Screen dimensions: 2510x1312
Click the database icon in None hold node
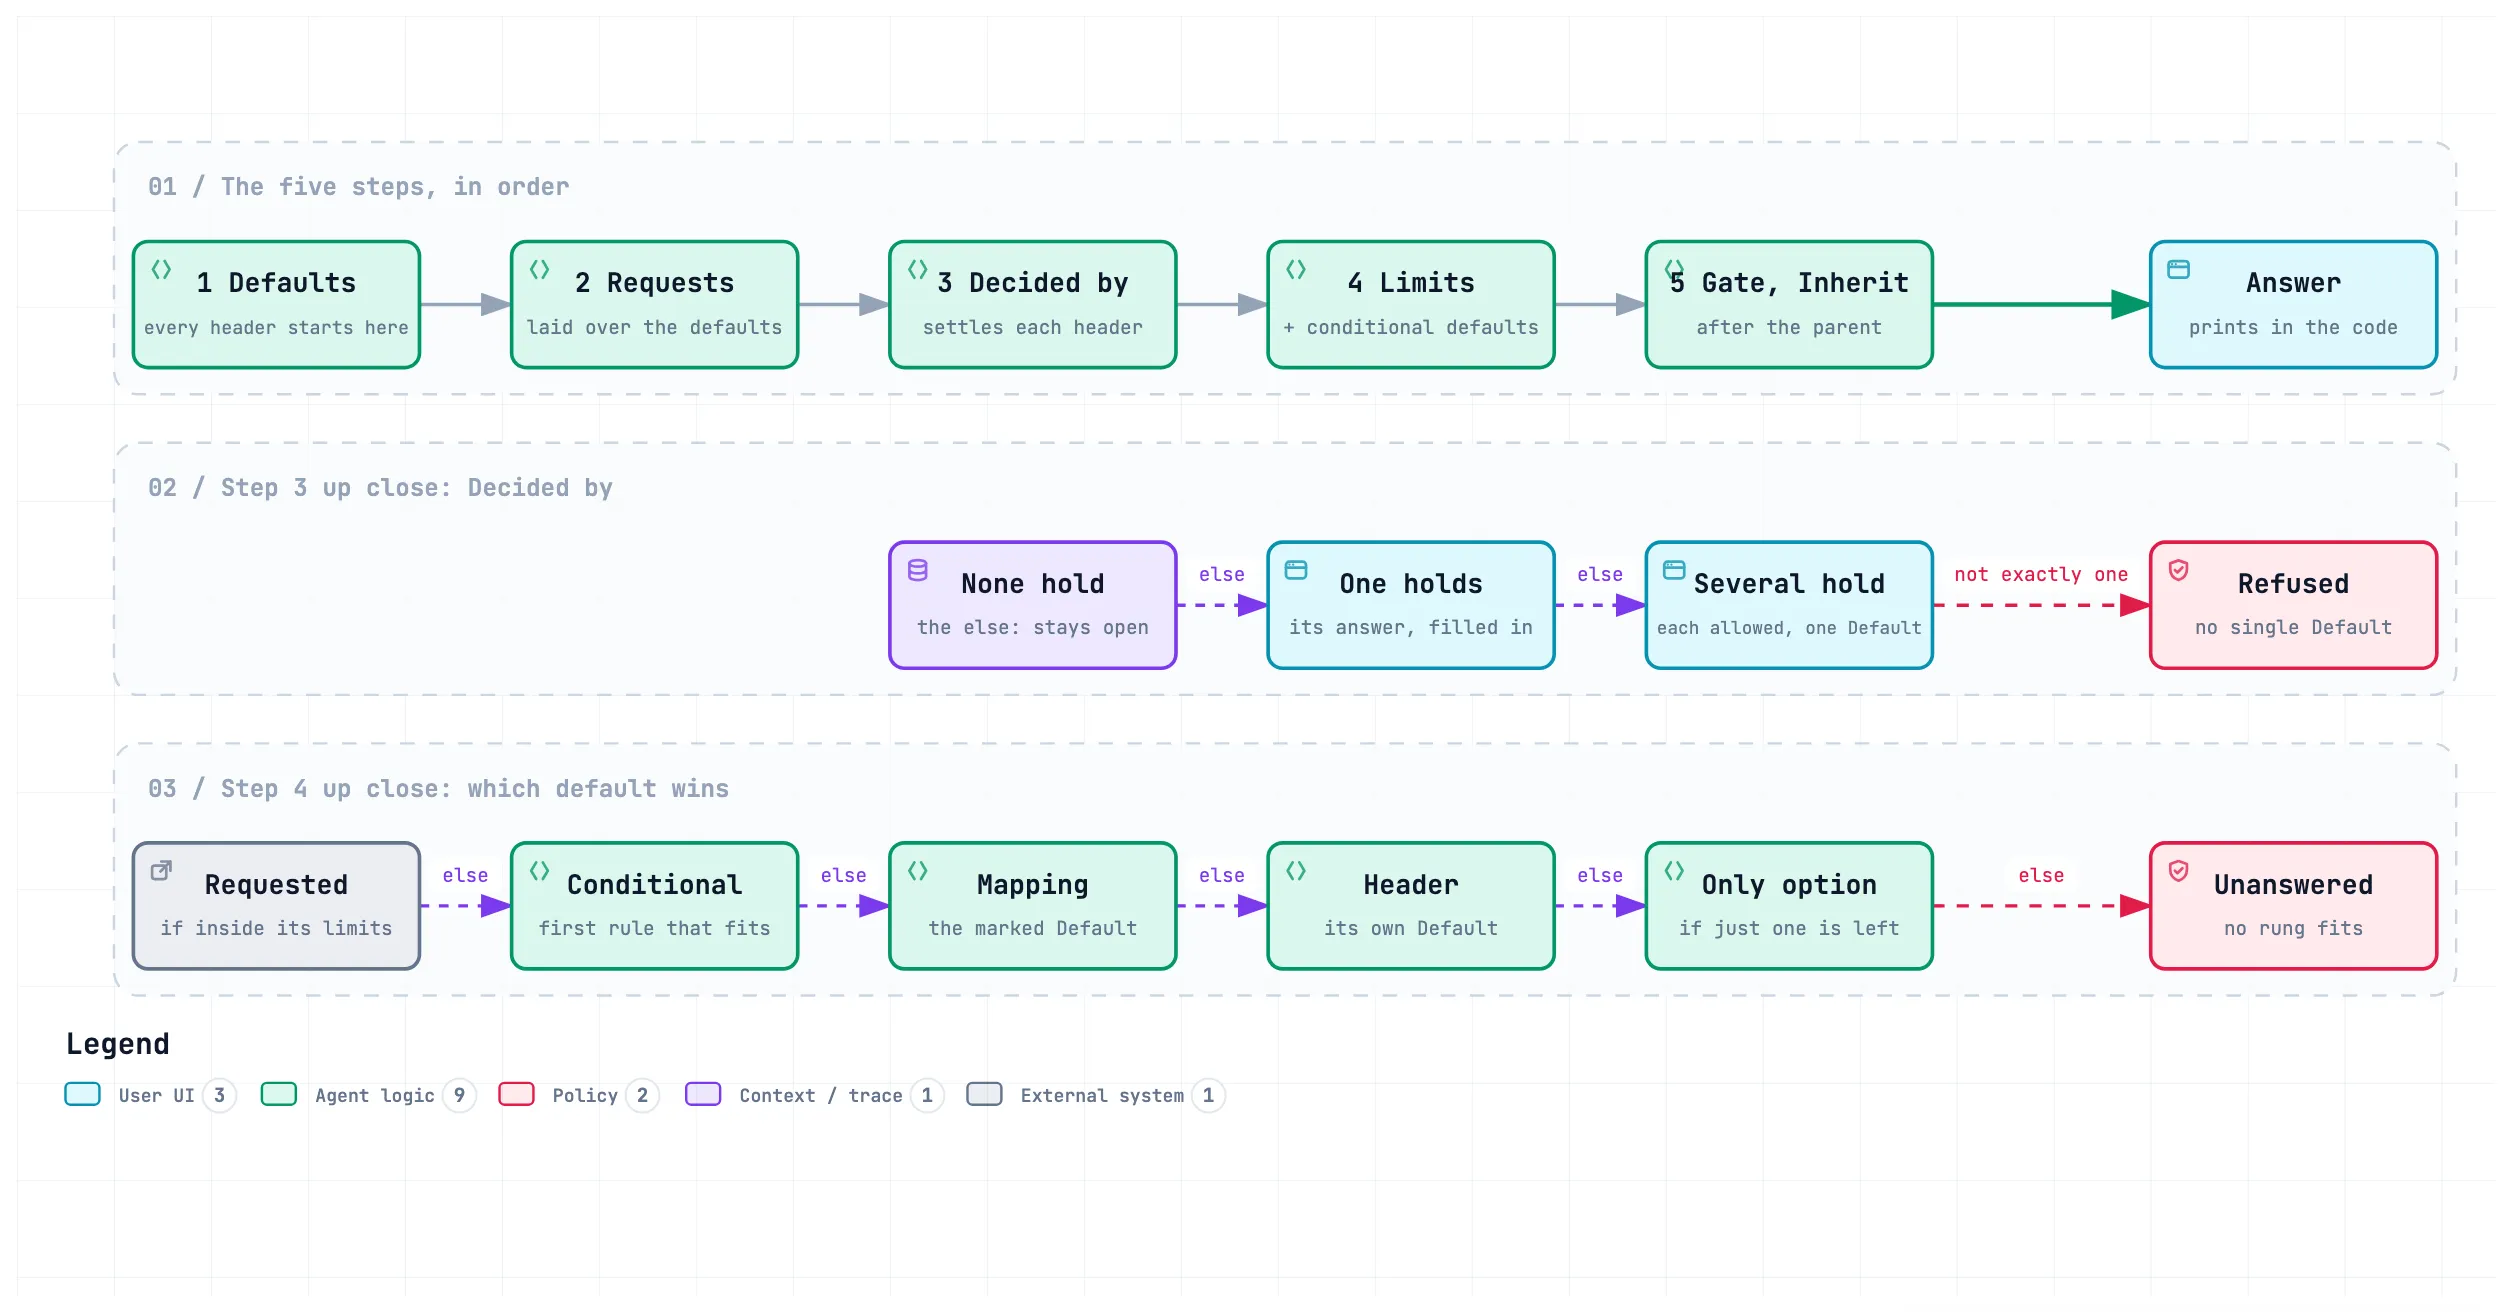918,570
